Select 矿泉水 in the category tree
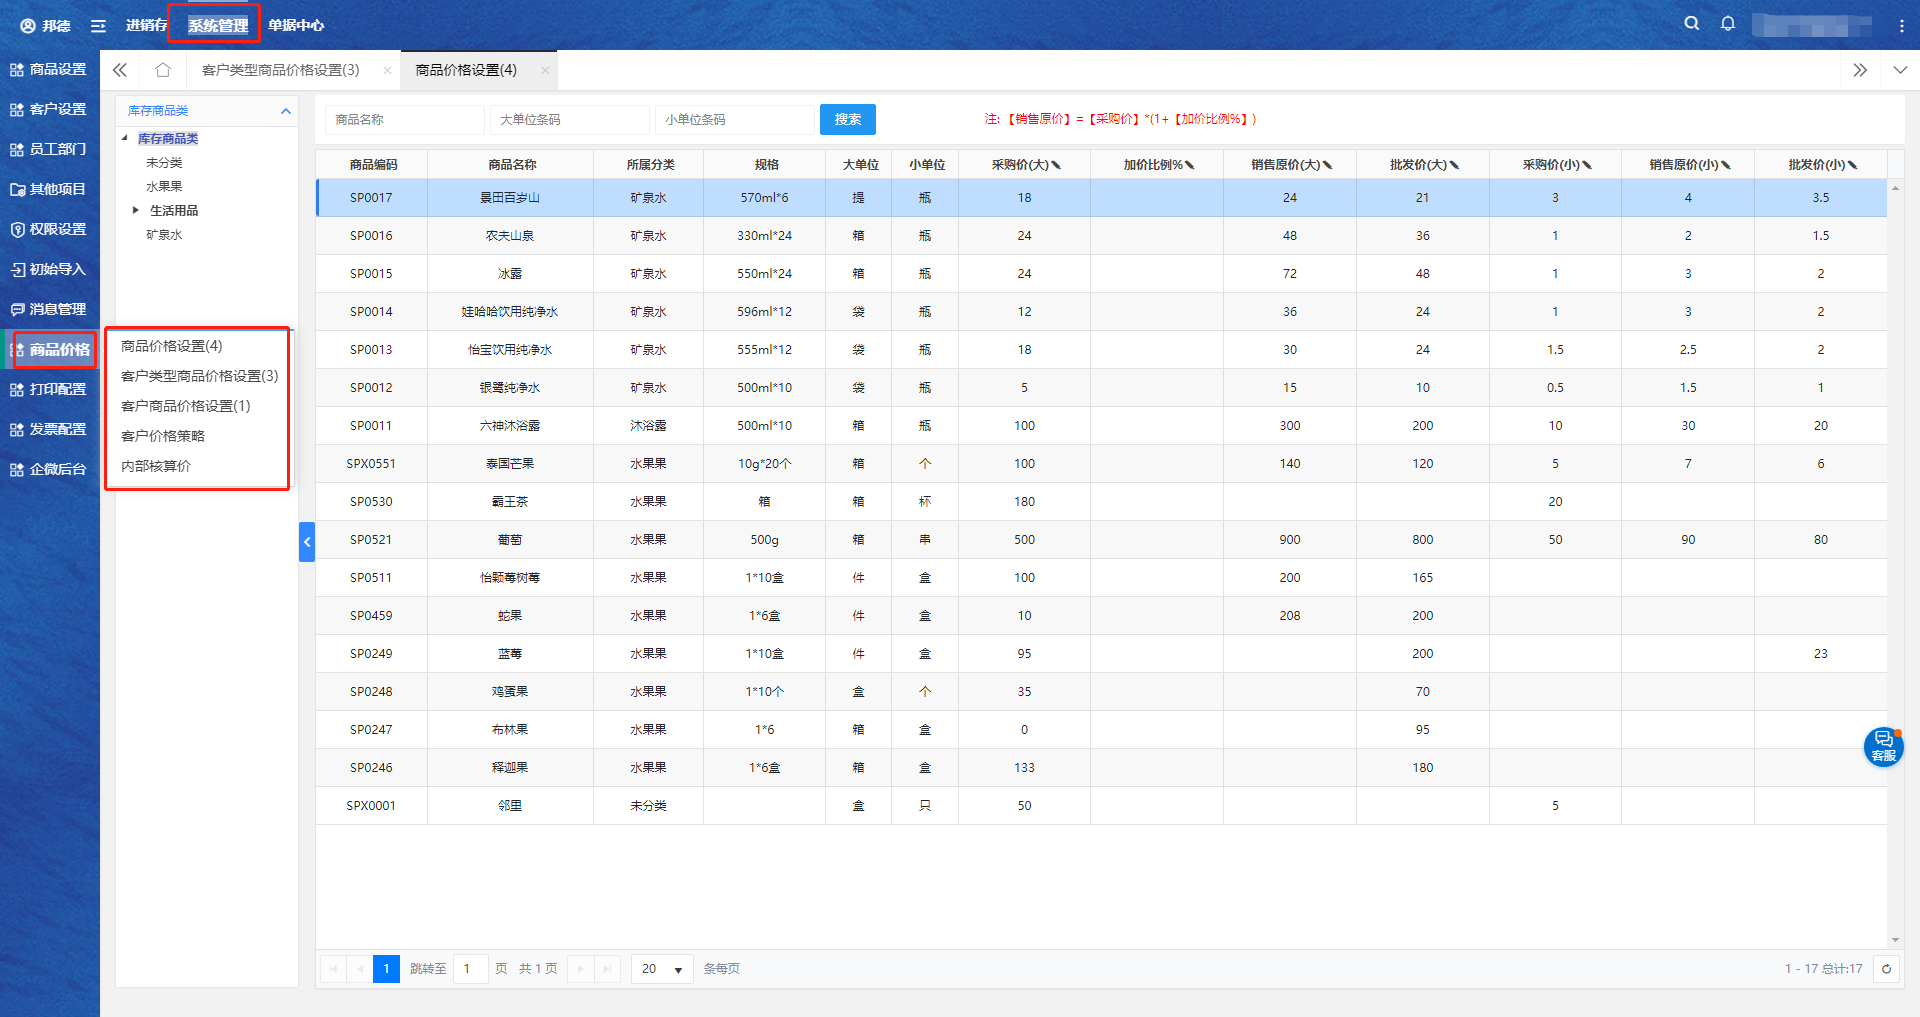Screen dimensions: 1920x1017 coord(164,235)
